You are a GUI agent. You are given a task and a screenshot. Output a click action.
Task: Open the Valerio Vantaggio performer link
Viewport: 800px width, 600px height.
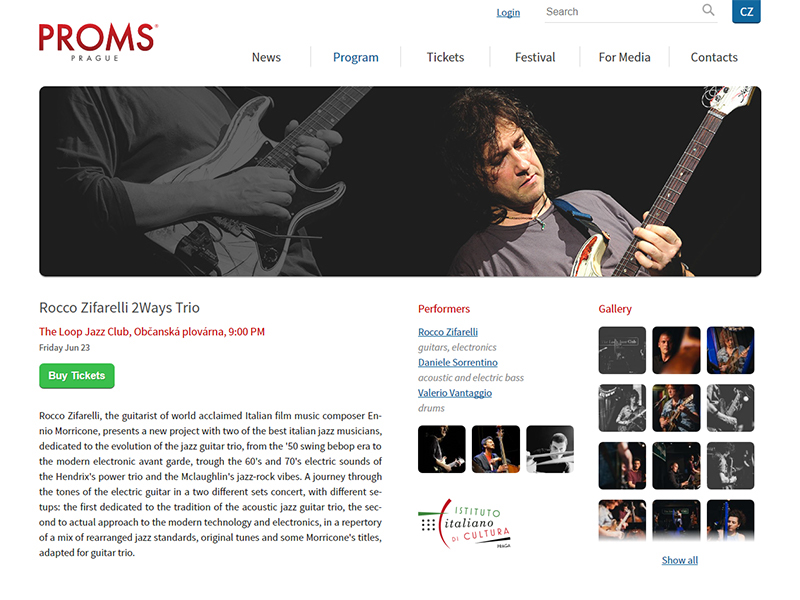[x=455, y=393]
